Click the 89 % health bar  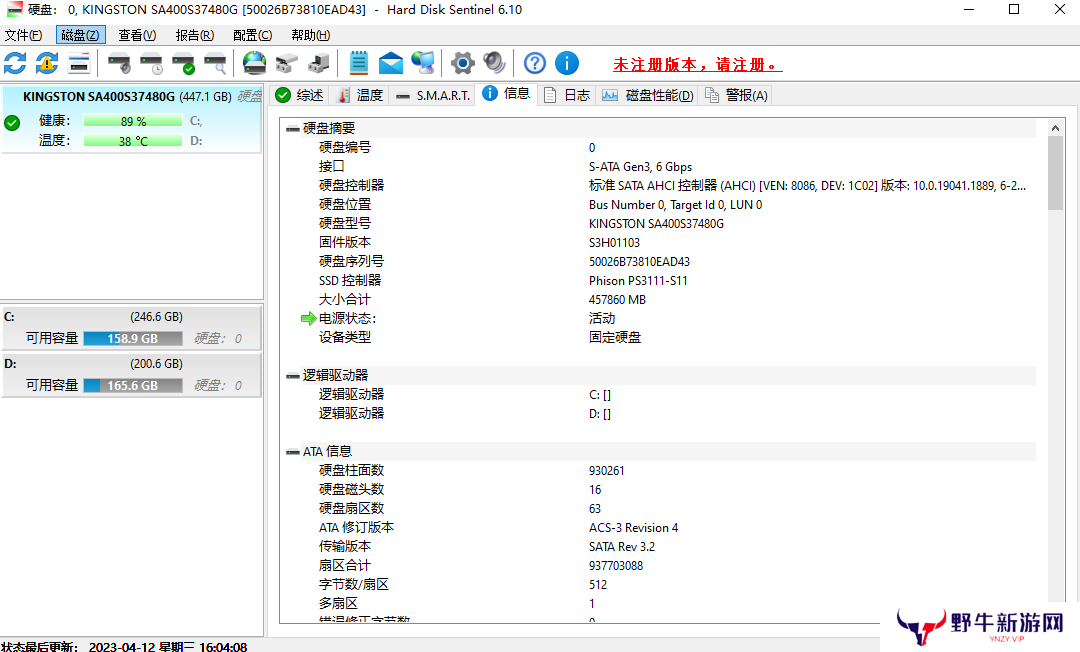tap(133, 121)
